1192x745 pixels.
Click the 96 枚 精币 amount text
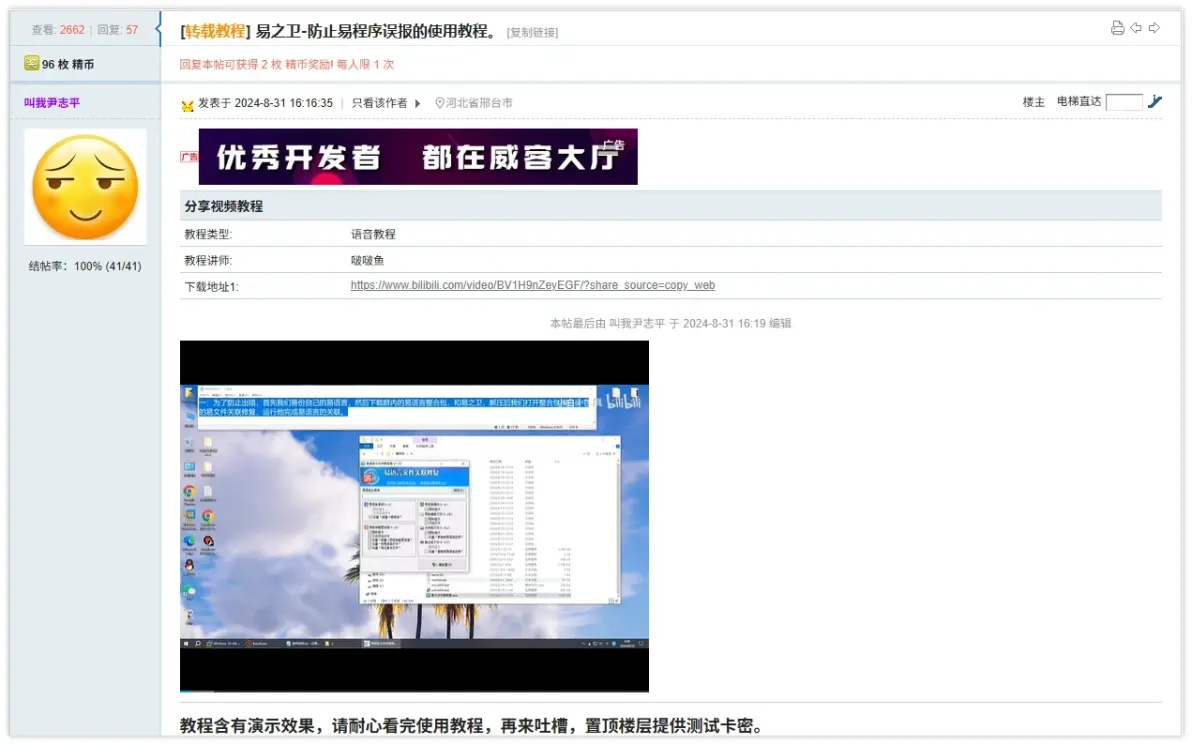click(x=68, y=65)
